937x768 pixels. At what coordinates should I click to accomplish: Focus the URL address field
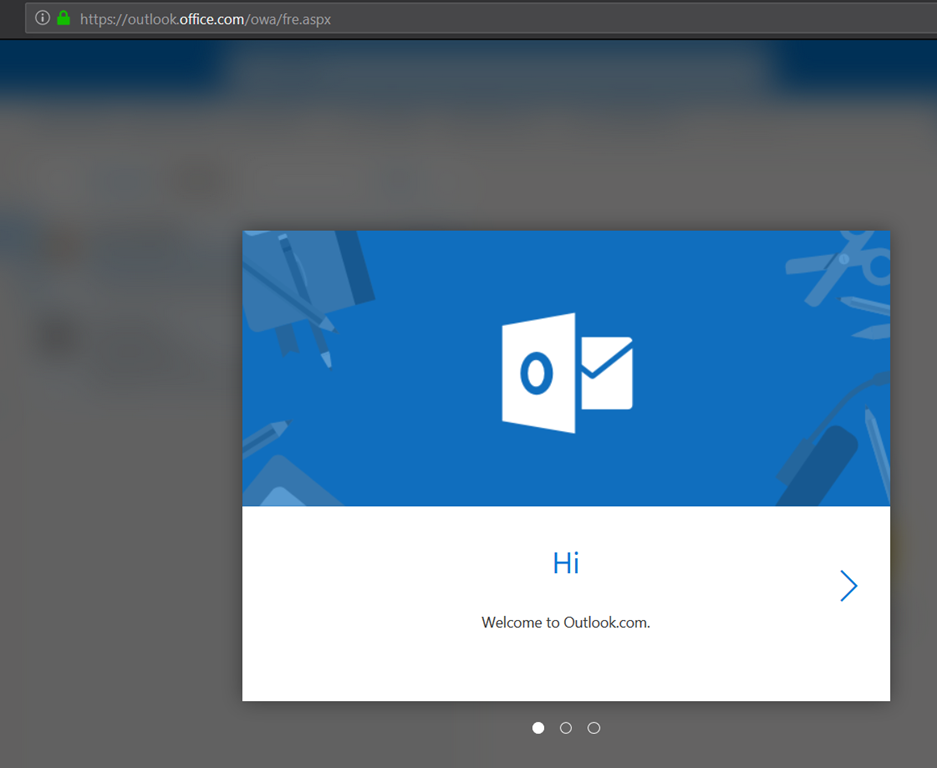point(480,19)
